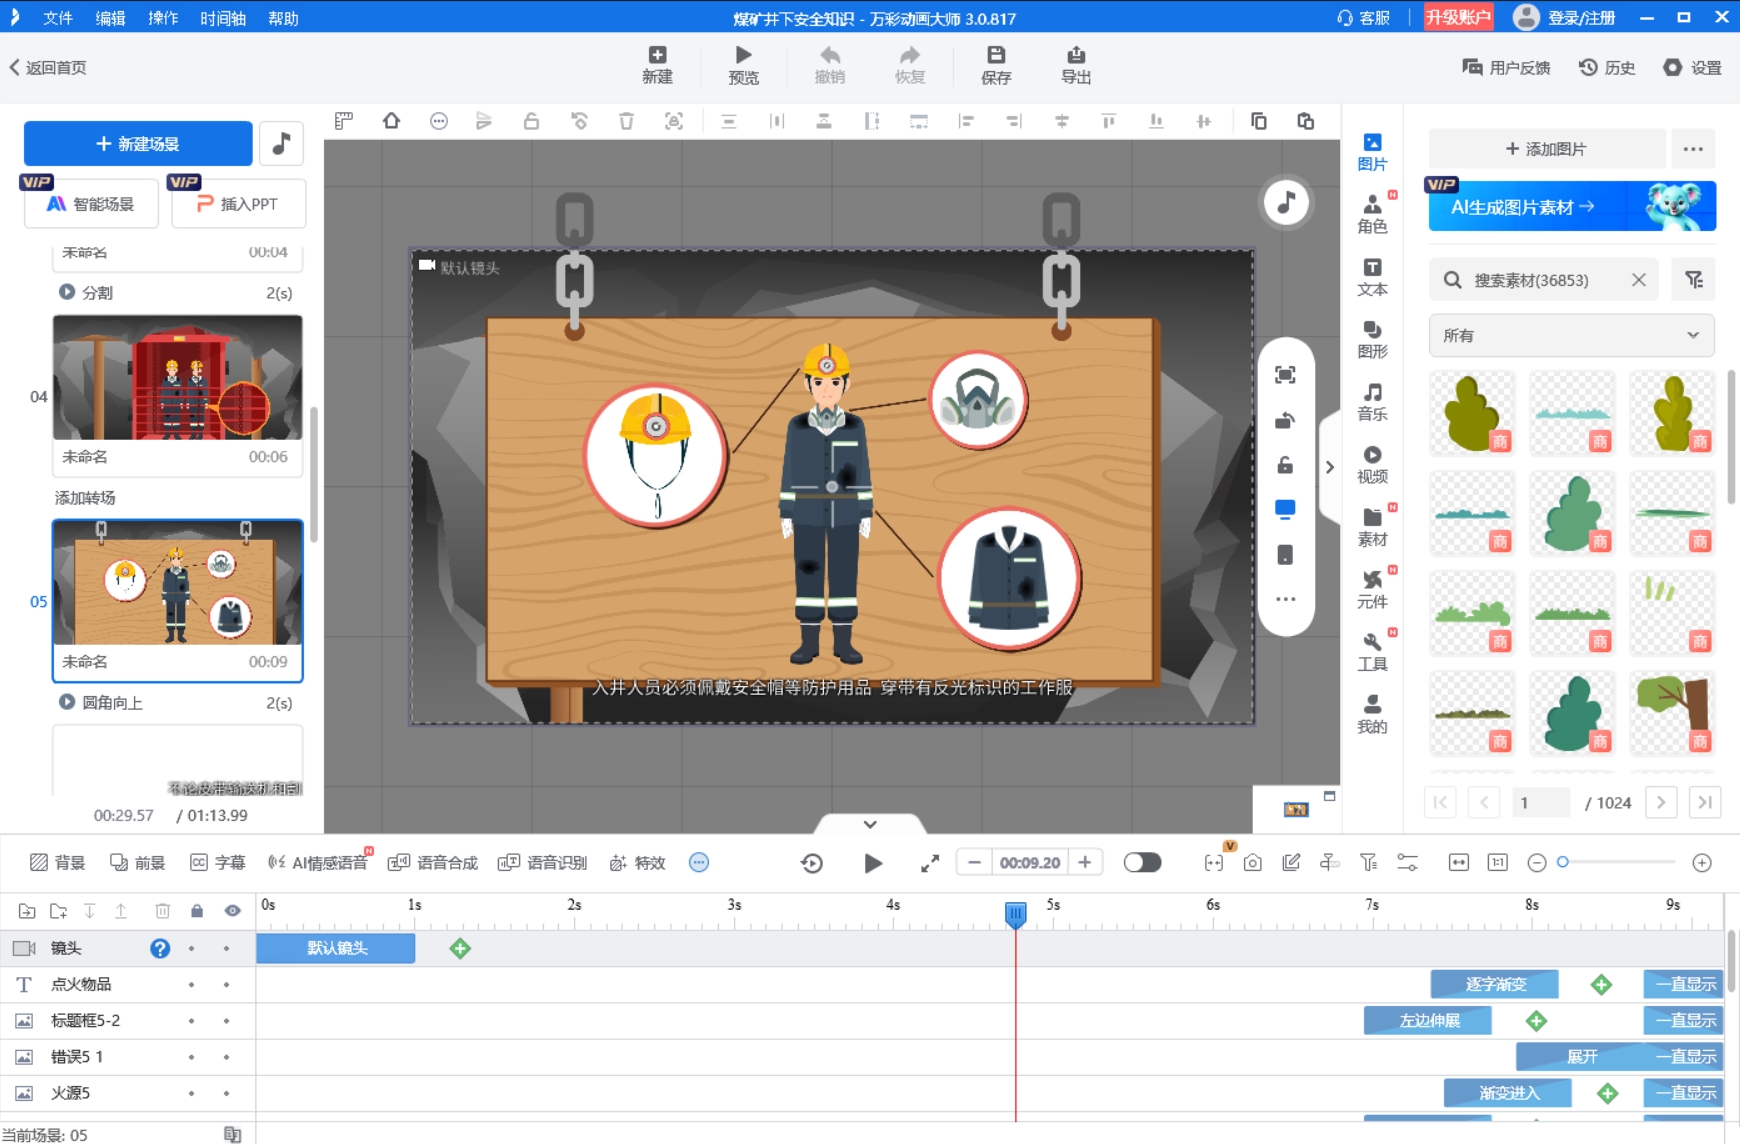Collapse the right panel with arrow
1740x1144 pixels.
[1329, 467]
